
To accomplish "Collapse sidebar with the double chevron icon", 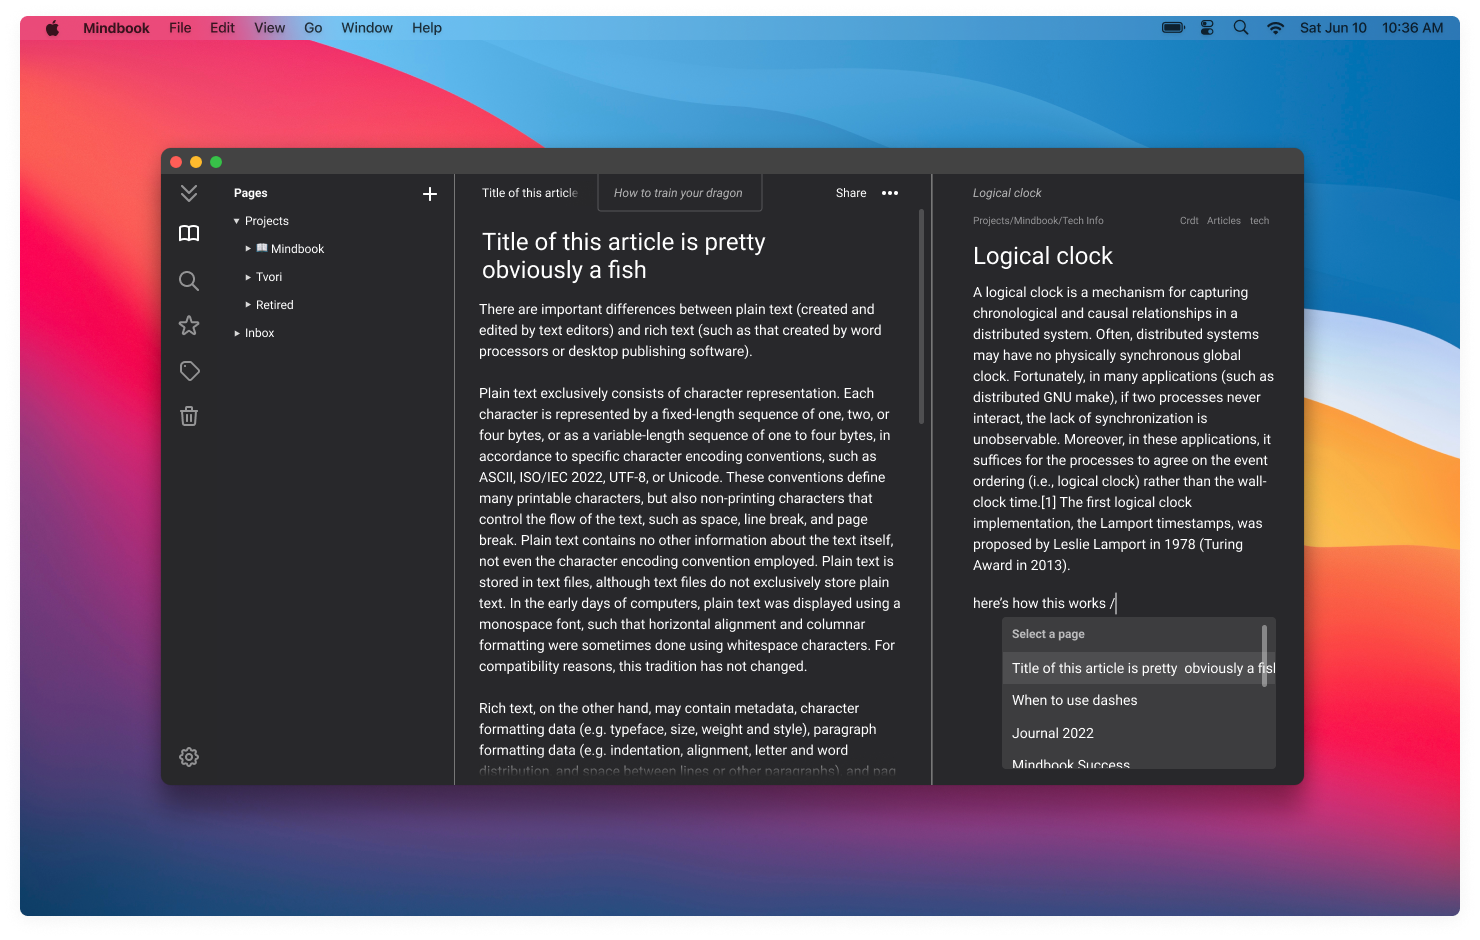I will click(189, 193).
